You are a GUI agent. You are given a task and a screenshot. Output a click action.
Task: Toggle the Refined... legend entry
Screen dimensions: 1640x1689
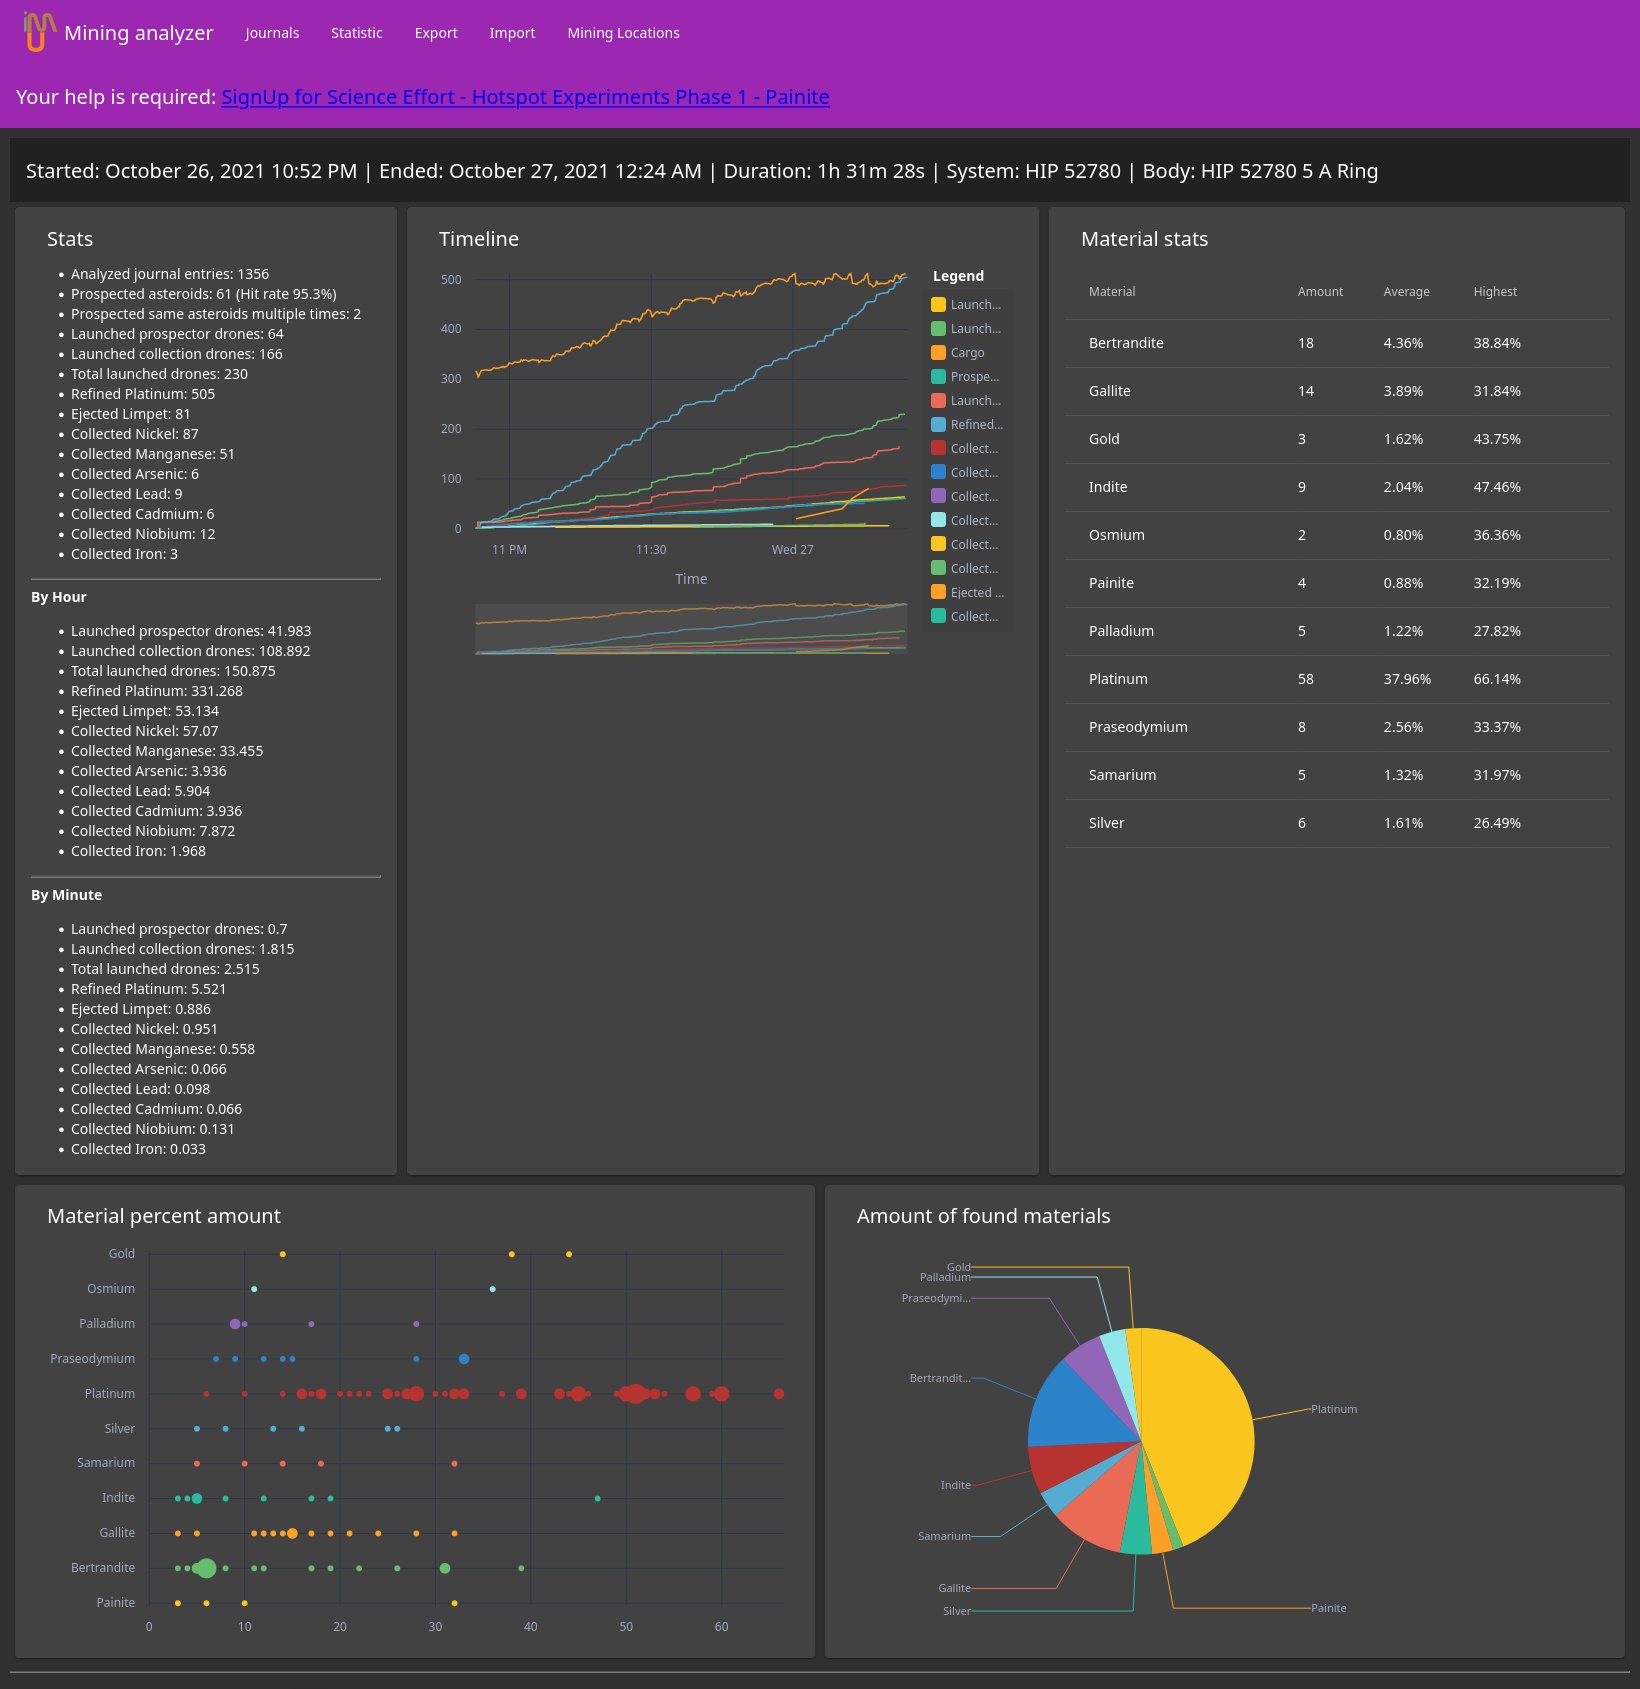tap(968, 425)
